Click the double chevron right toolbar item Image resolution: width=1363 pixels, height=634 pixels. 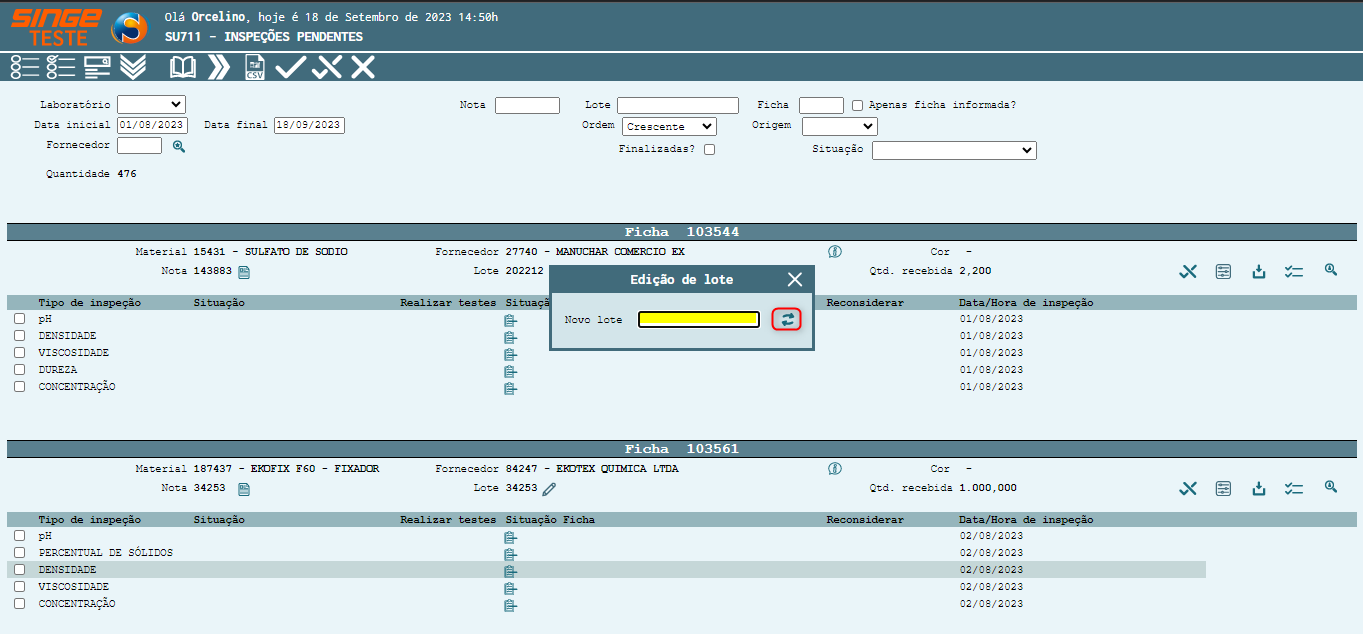tap(218, 67)
